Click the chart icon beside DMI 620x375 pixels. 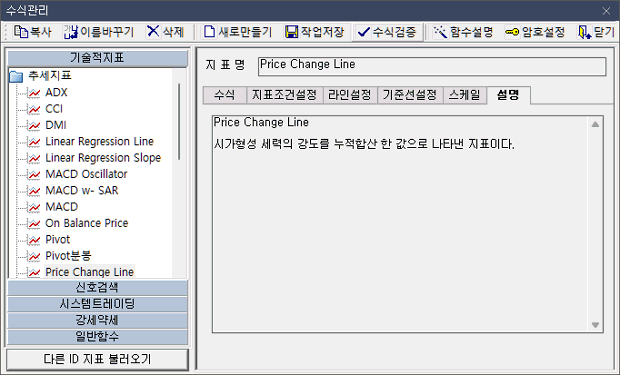click(34, 125)
